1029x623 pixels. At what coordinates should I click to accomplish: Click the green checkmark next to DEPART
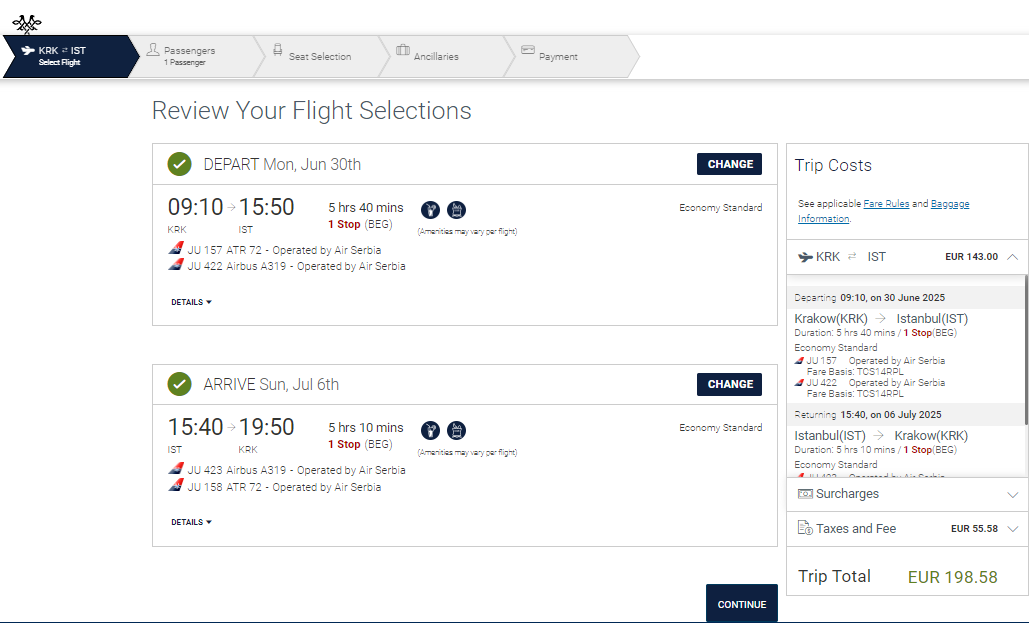pos(179,164)
